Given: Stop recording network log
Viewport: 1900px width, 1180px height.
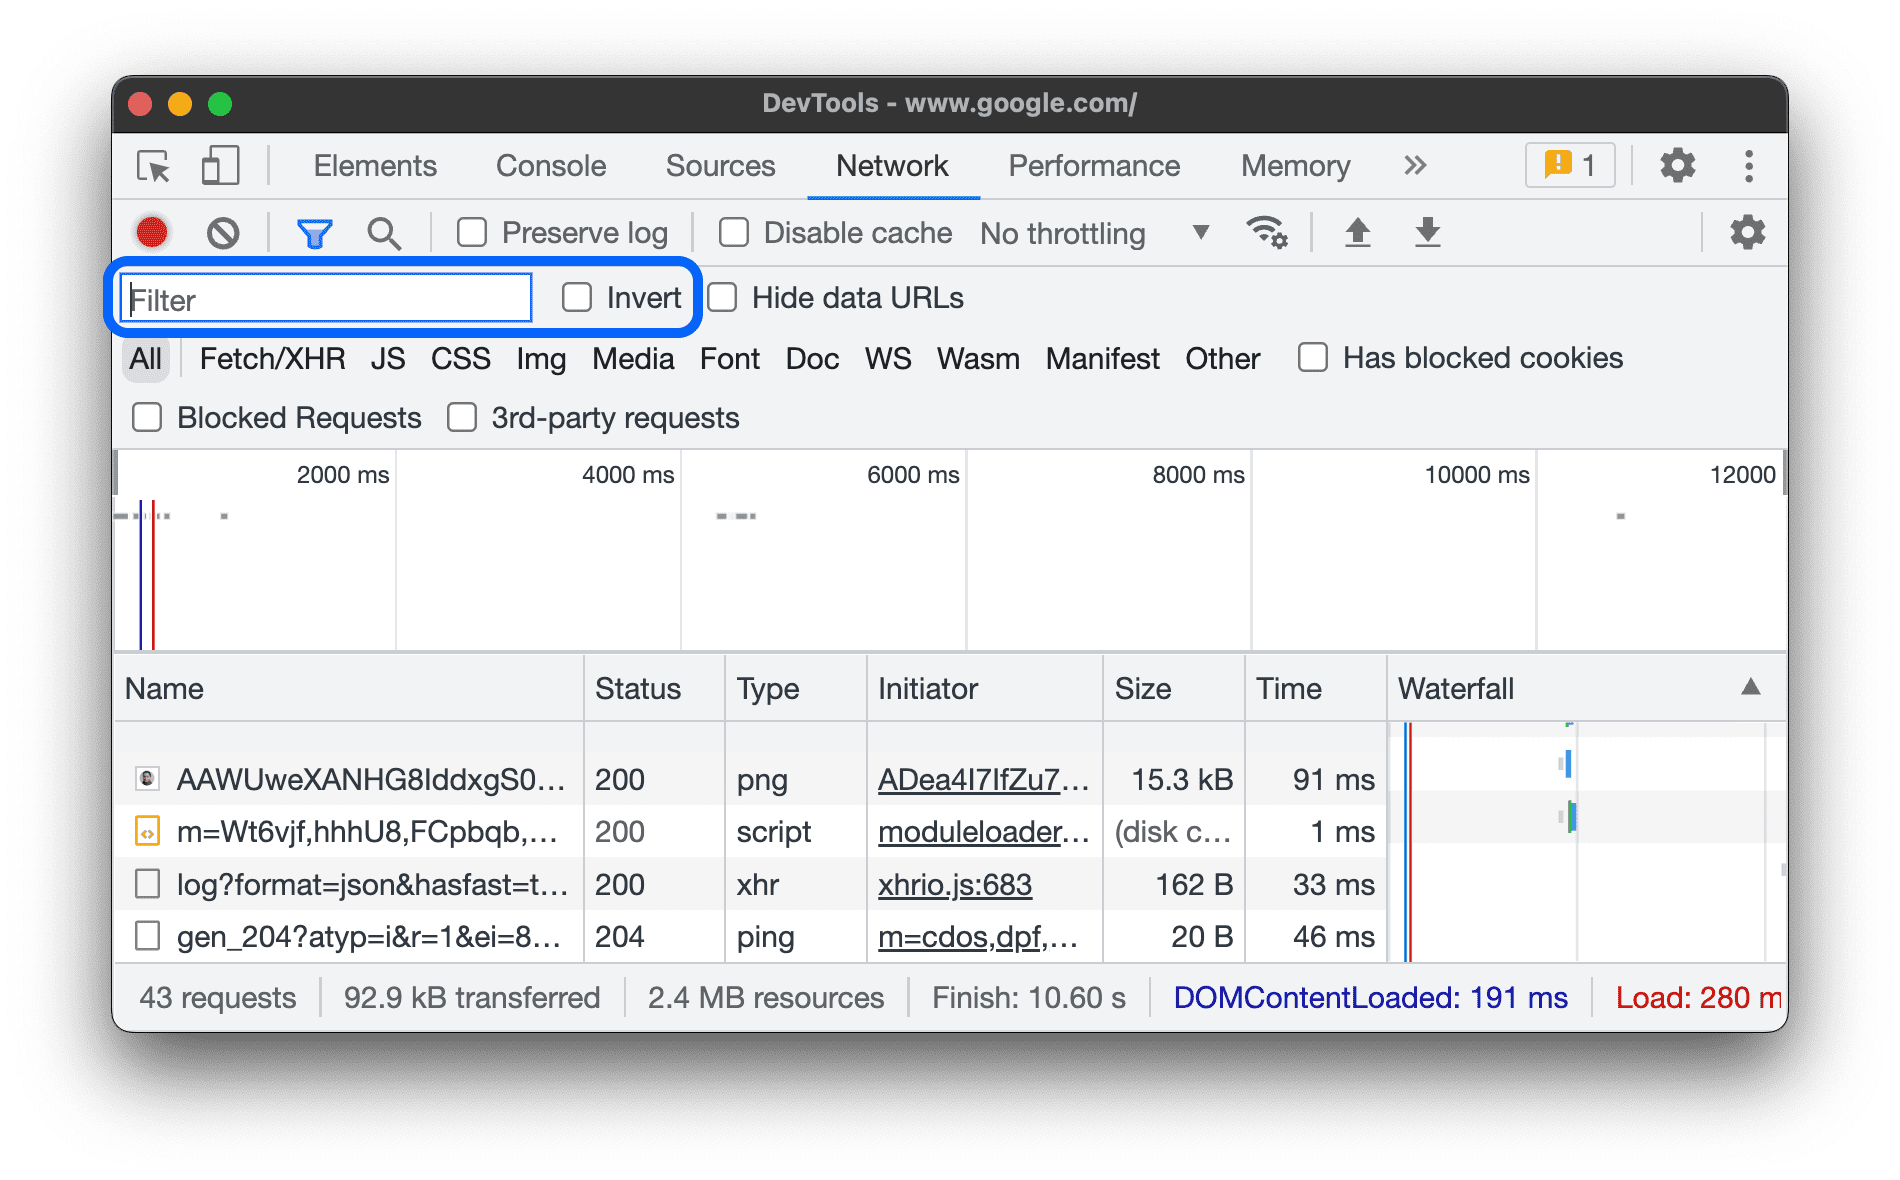Looking at the screenshot, I should click(151, 232).
